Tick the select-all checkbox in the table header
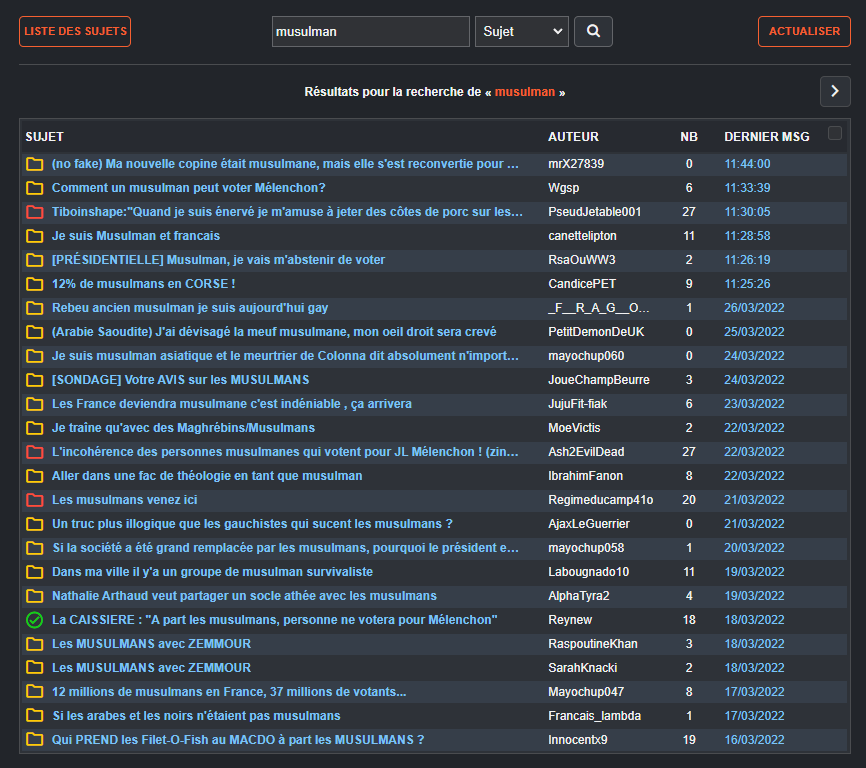Viewport: 866px width, 768px height. pyautogui.click(x=835, y=134)
